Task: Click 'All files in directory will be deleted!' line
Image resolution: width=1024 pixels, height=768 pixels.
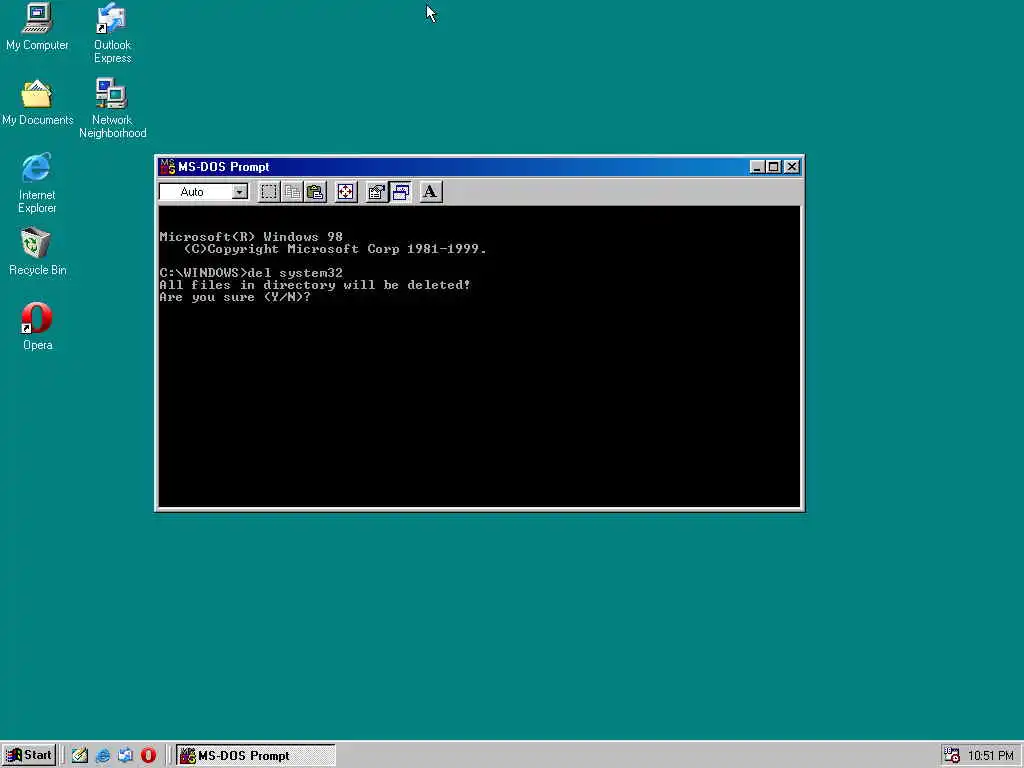Action: (x=315, y=285)
